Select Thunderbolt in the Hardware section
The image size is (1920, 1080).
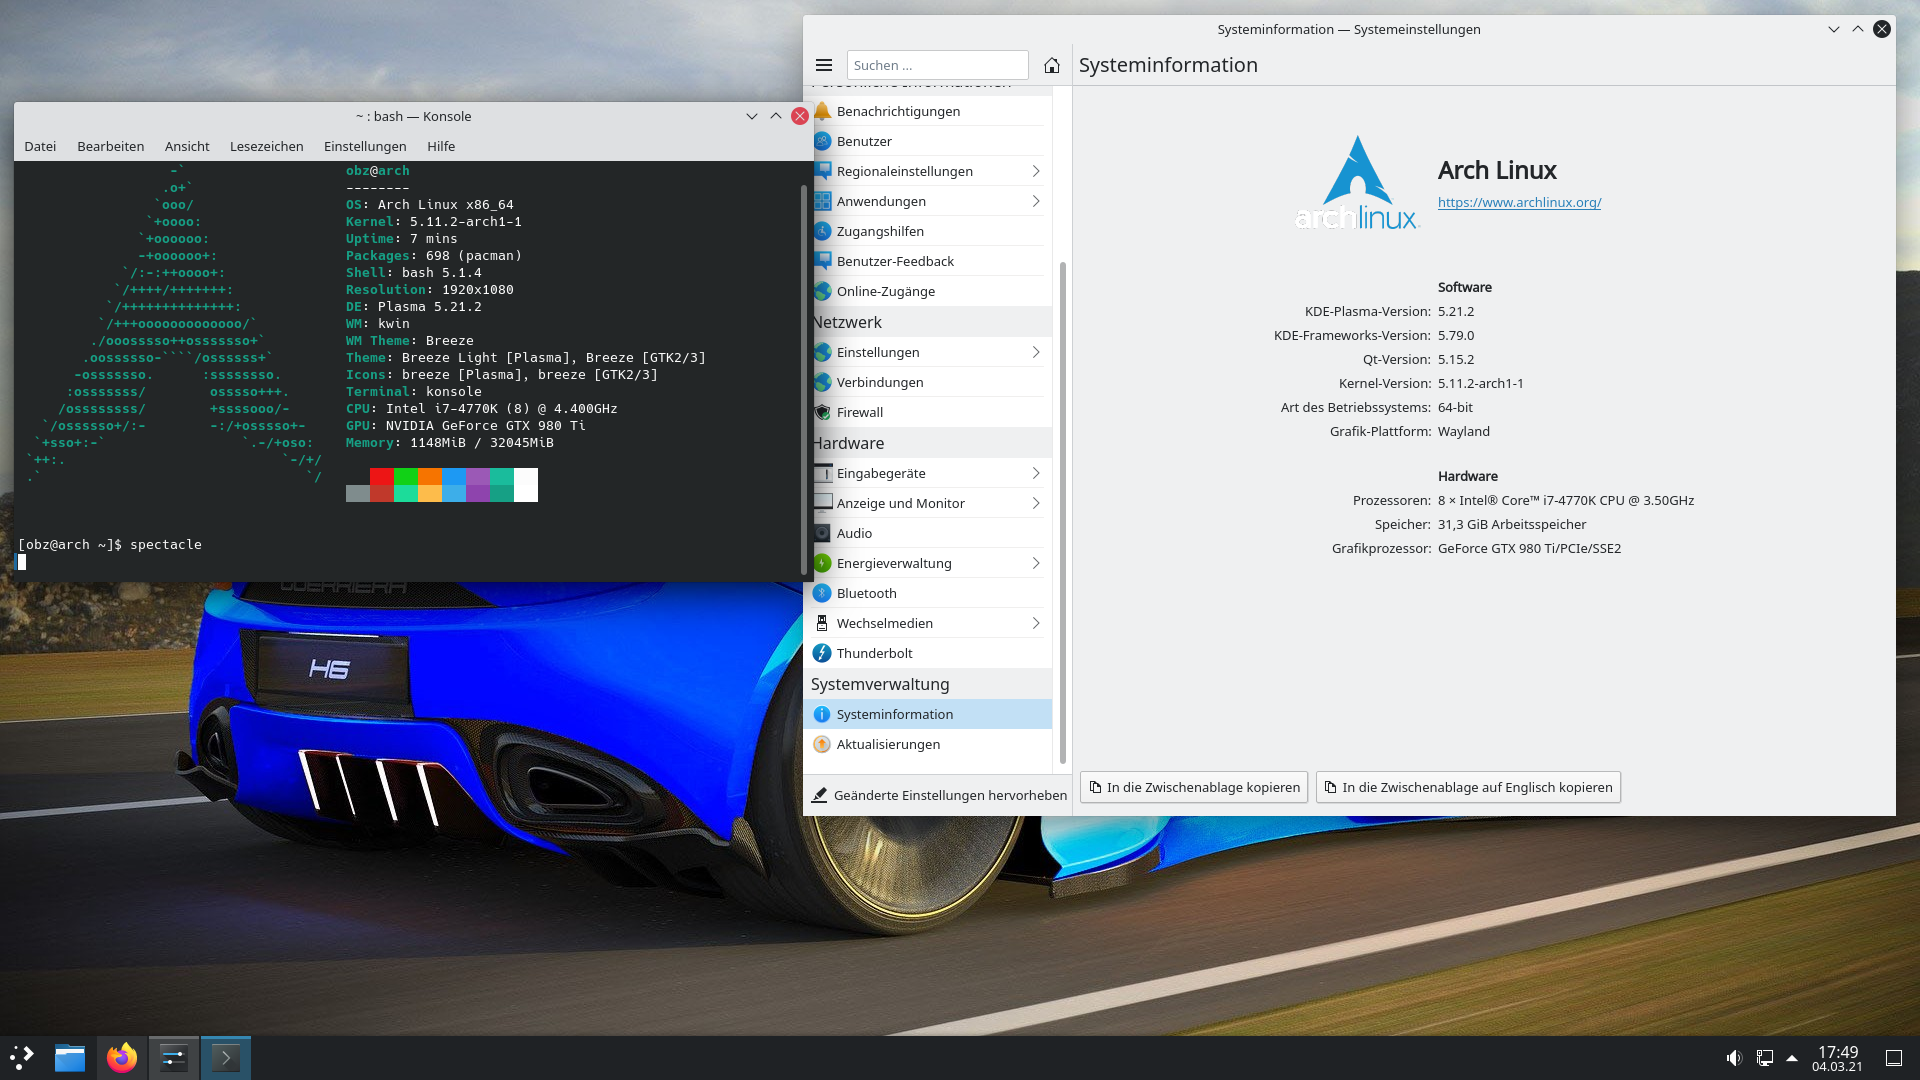point(875,652)
